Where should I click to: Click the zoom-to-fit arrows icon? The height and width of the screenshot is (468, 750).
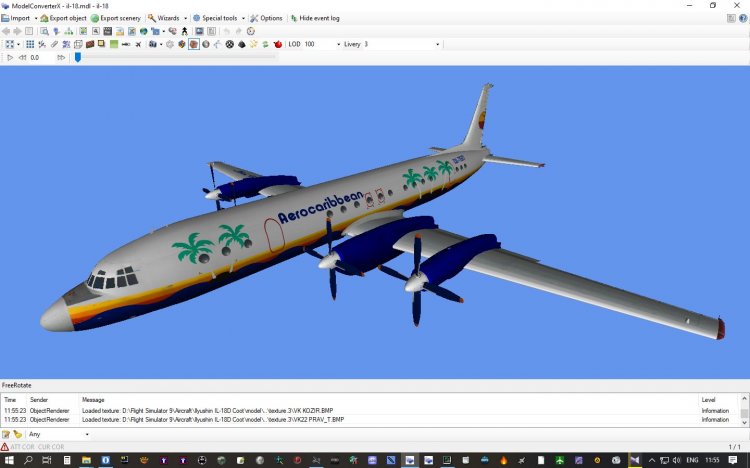coord(10,44)
